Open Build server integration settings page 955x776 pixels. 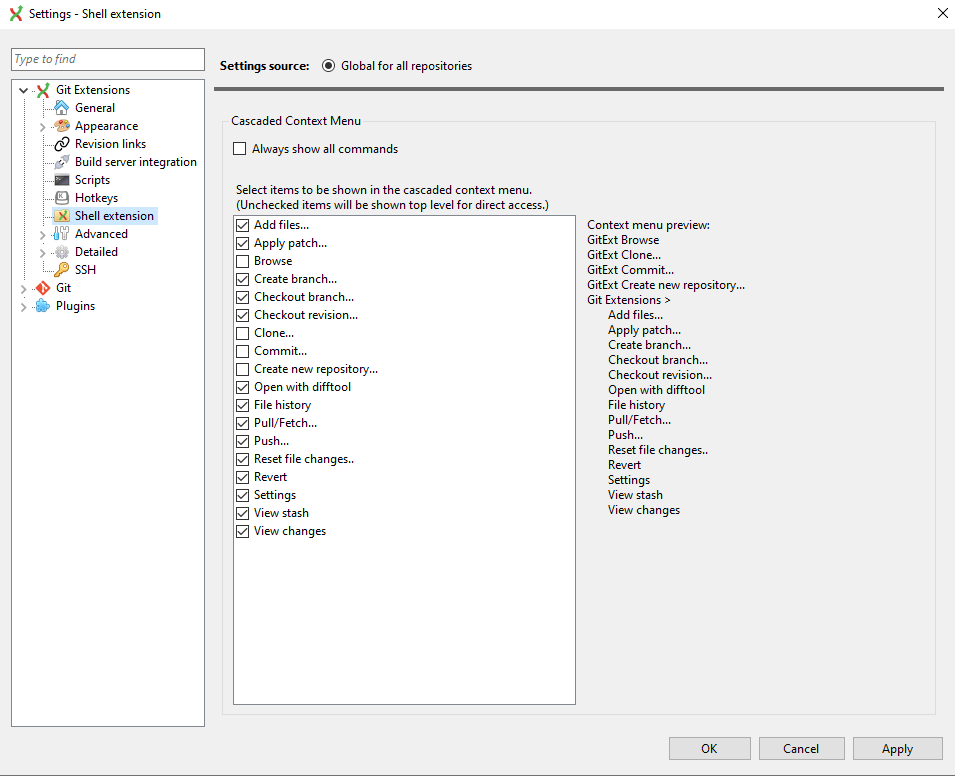pos(136,162)
